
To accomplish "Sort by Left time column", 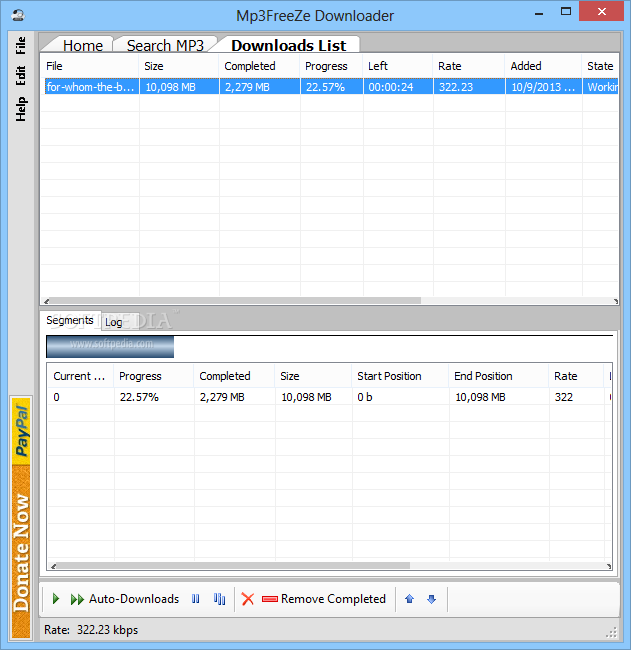I will point(398,66).
